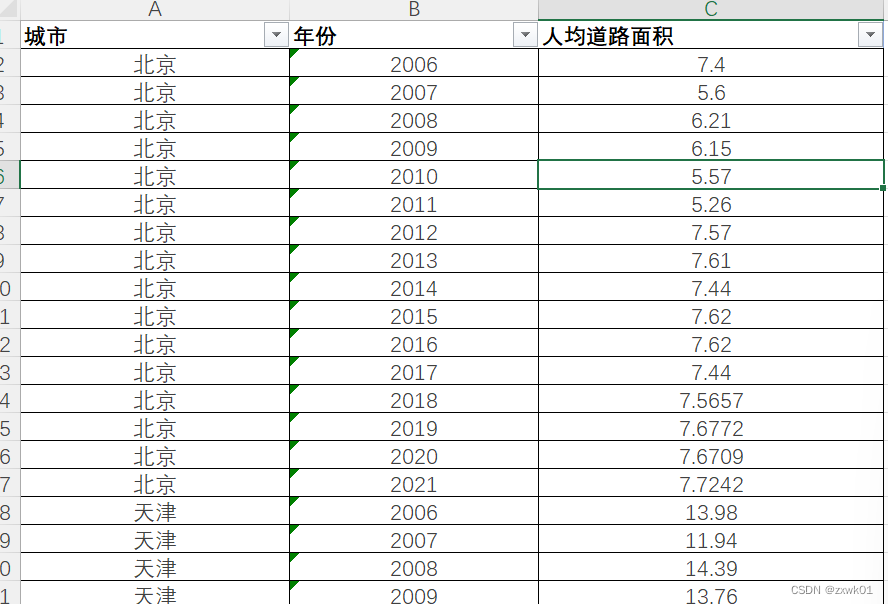Screen dimensions: 888x604
Task: Select the 天津 cell in the 2007 row
Action: pos(155,539)
